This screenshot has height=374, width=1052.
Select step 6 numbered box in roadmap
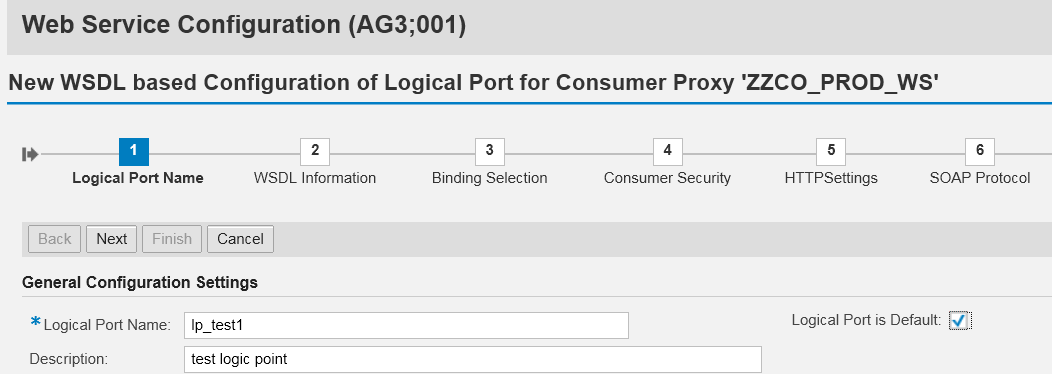980,152
